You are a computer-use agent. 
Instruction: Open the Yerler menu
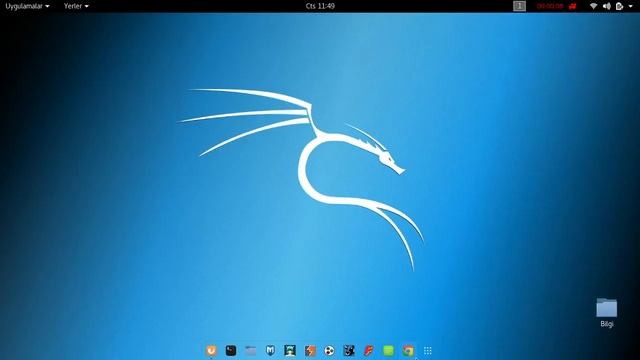[76, 6]
